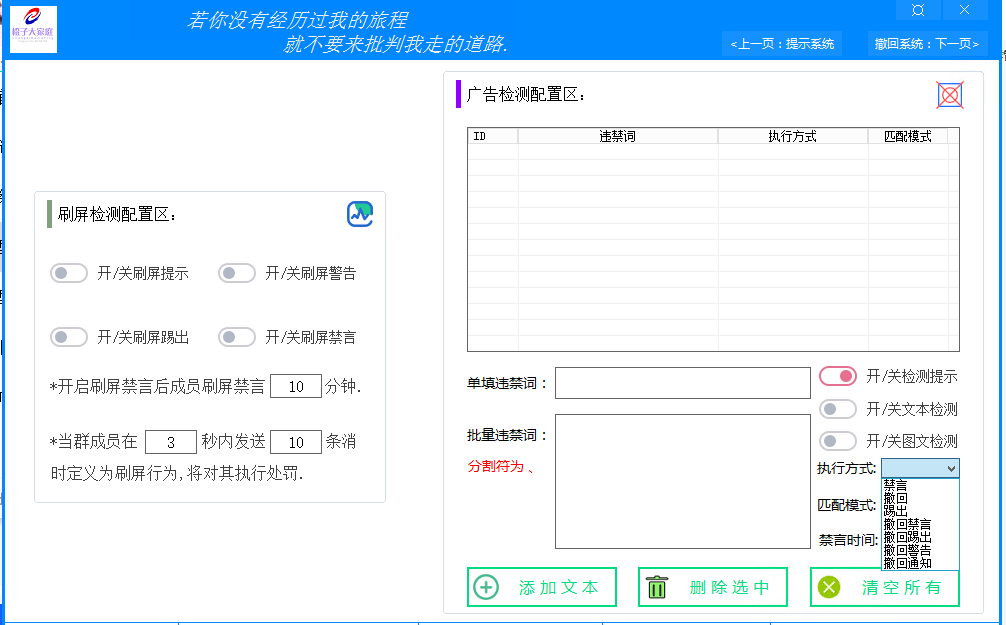This screenshot has height=625, width=1006.
Task: Enable the 开/关刷屏踢出 switch
Action: click(69, 337)
